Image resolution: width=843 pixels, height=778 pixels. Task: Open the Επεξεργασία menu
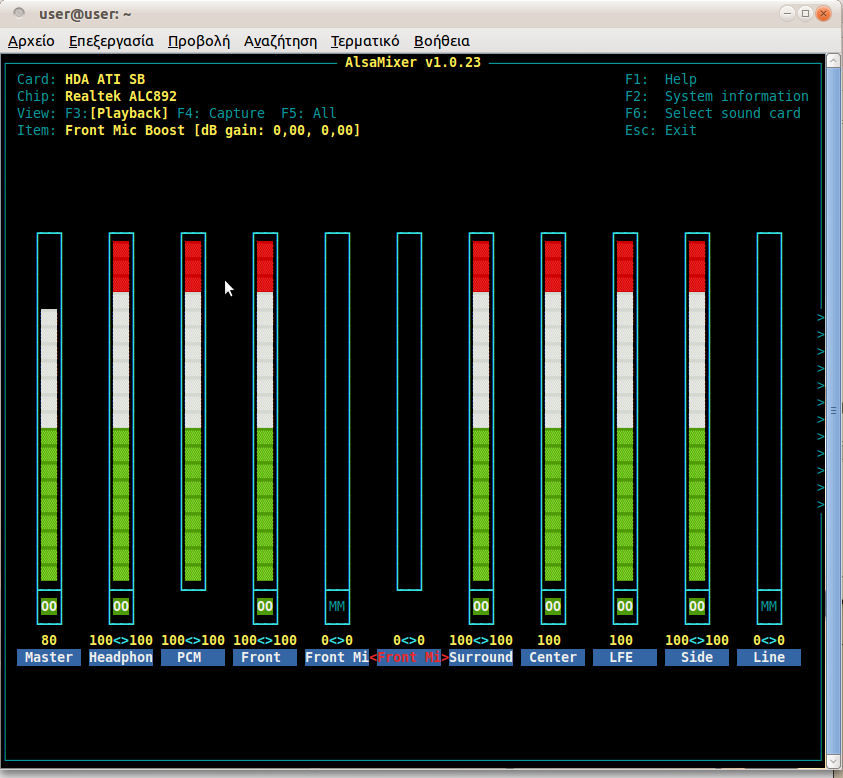[x=111, y=41]
